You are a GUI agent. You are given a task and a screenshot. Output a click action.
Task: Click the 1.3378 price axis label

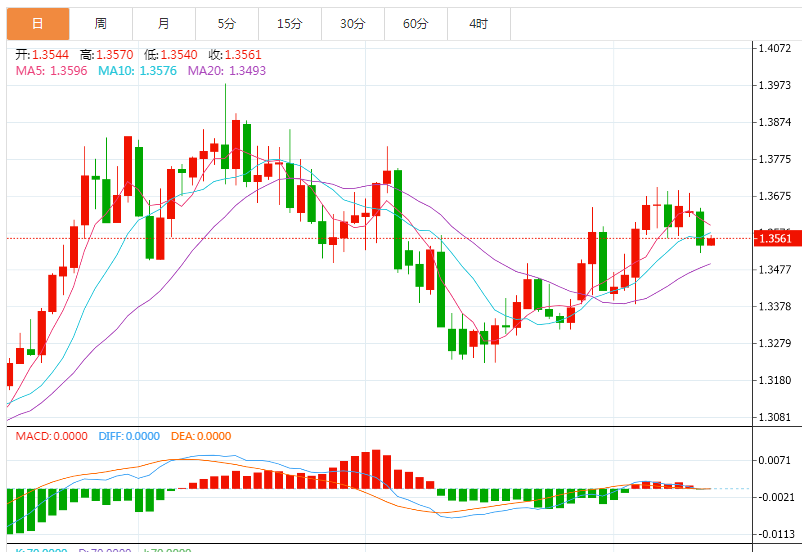774,306
